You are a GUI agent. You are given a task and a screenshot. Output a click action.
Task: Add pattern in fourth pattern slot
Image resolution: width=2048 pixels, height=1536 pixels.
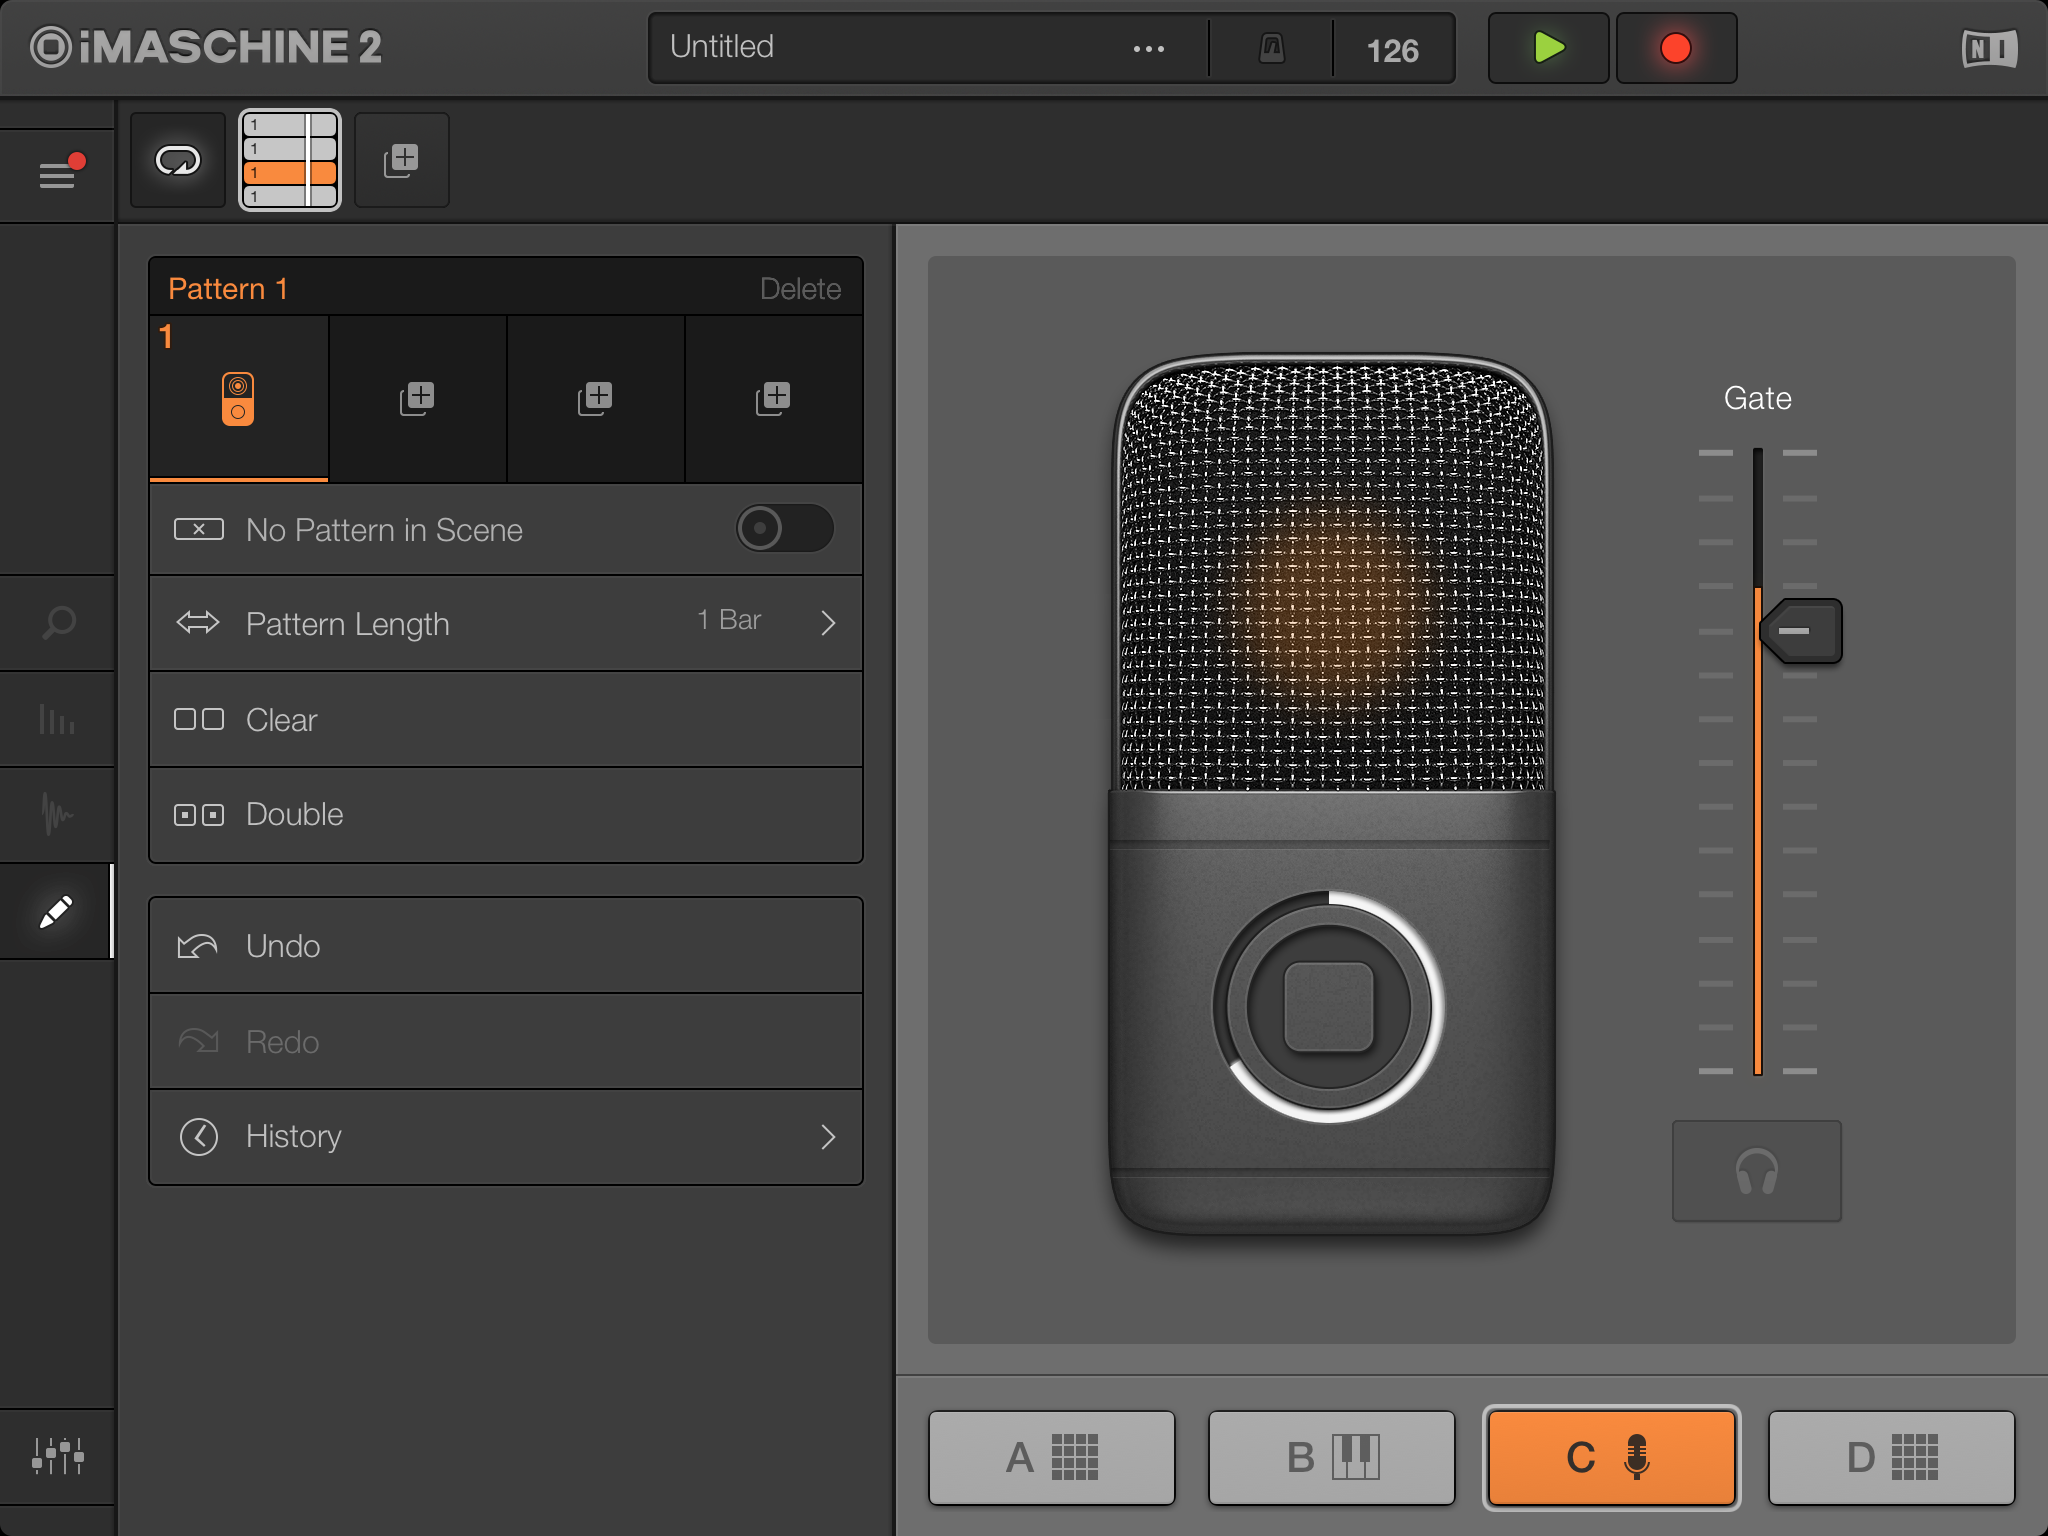point(773,399)
